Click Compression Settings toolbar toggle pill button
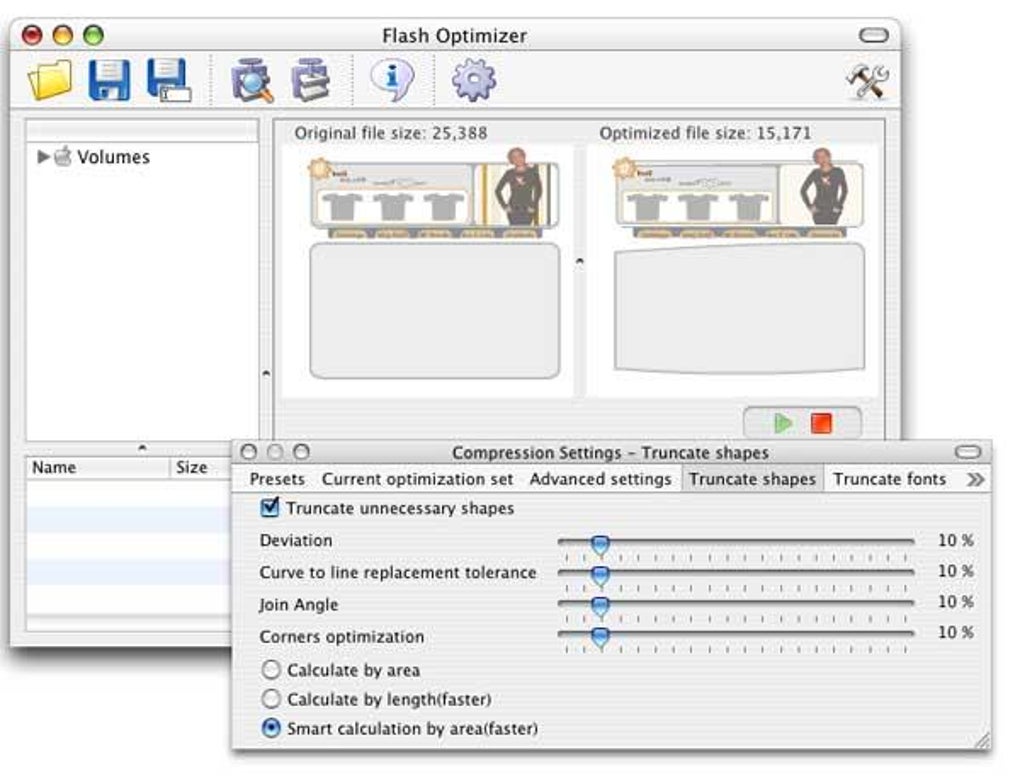1020x784 pixels. click(x=967, y=452)
